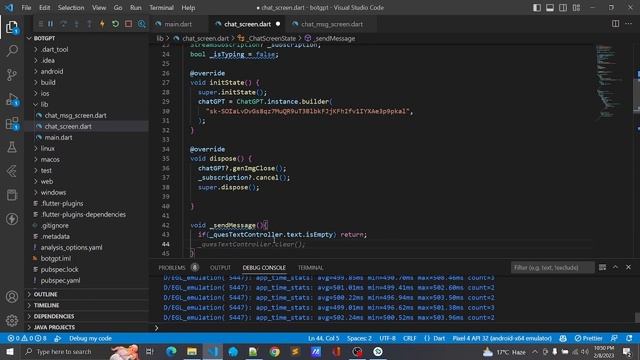Select Pixel 4 API 32 device
The image size is (640, 360).
click(x=502, y=338)
